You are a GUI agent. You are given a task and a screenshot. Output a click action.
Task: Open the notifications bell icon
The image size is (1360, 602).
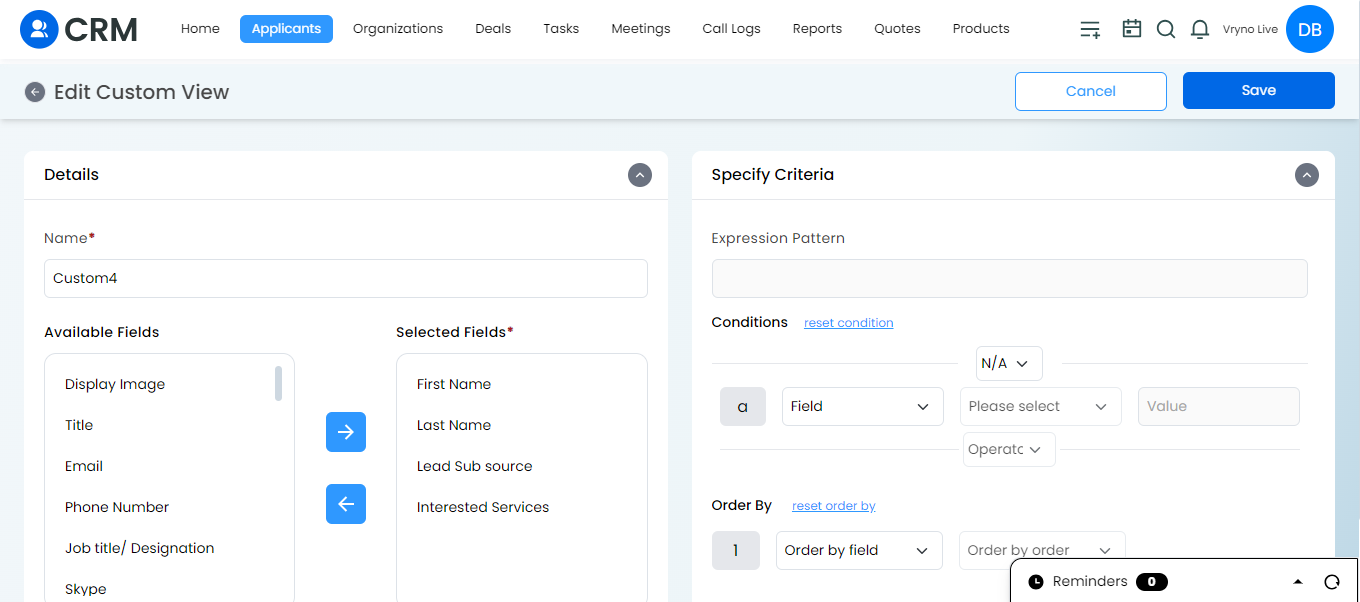tap(1200, 29)
